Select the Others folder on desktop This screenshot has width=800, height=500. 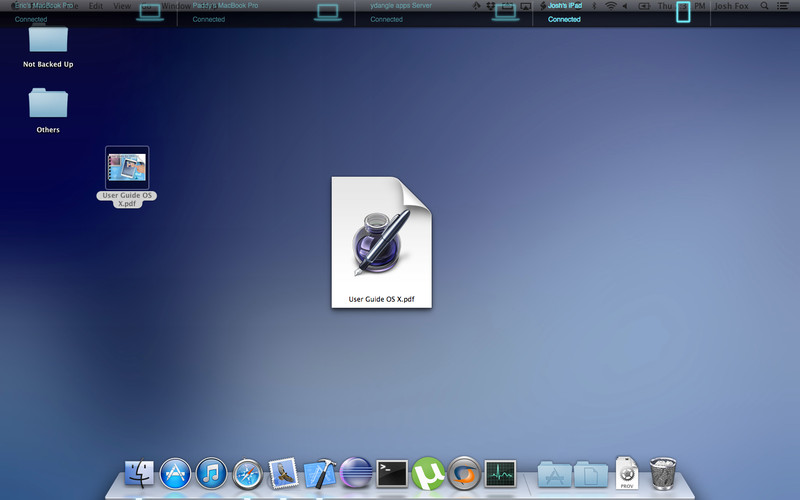click(48, 111)
